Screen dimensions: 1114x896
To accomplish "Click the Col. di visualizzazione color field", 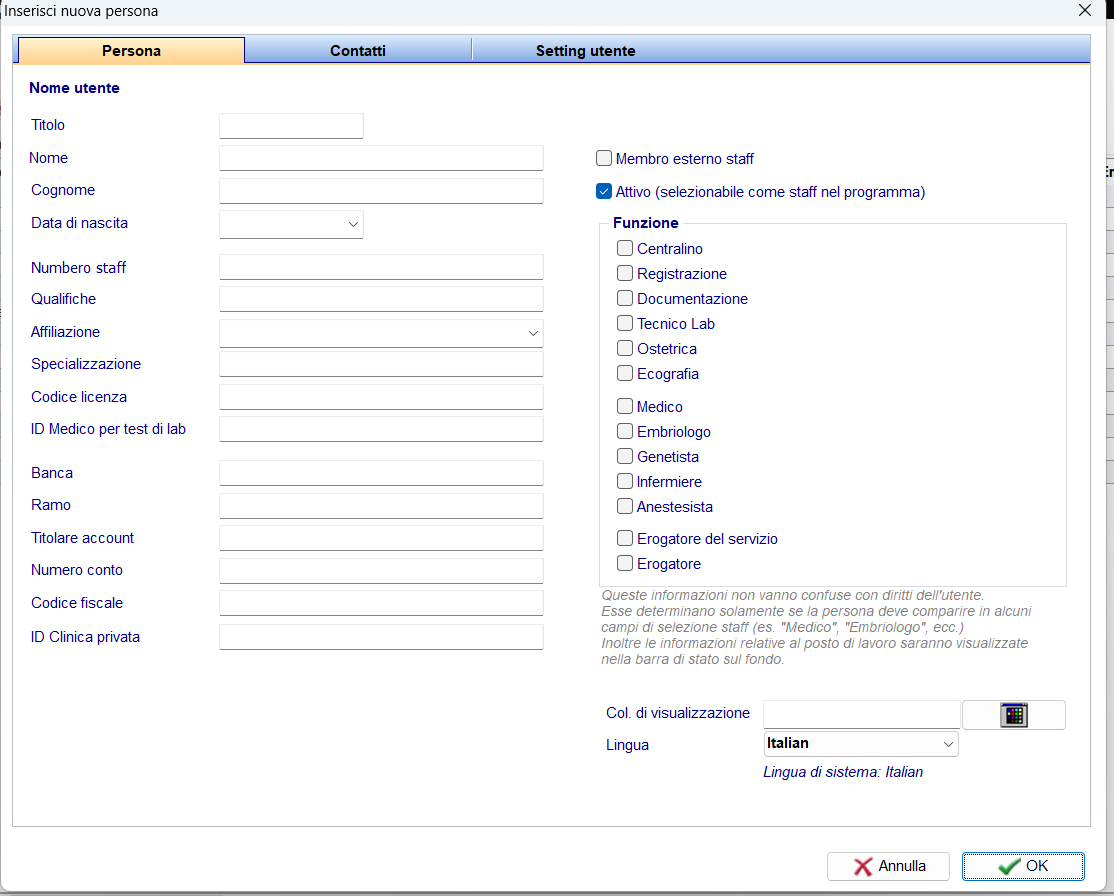I will coord(862,714).
